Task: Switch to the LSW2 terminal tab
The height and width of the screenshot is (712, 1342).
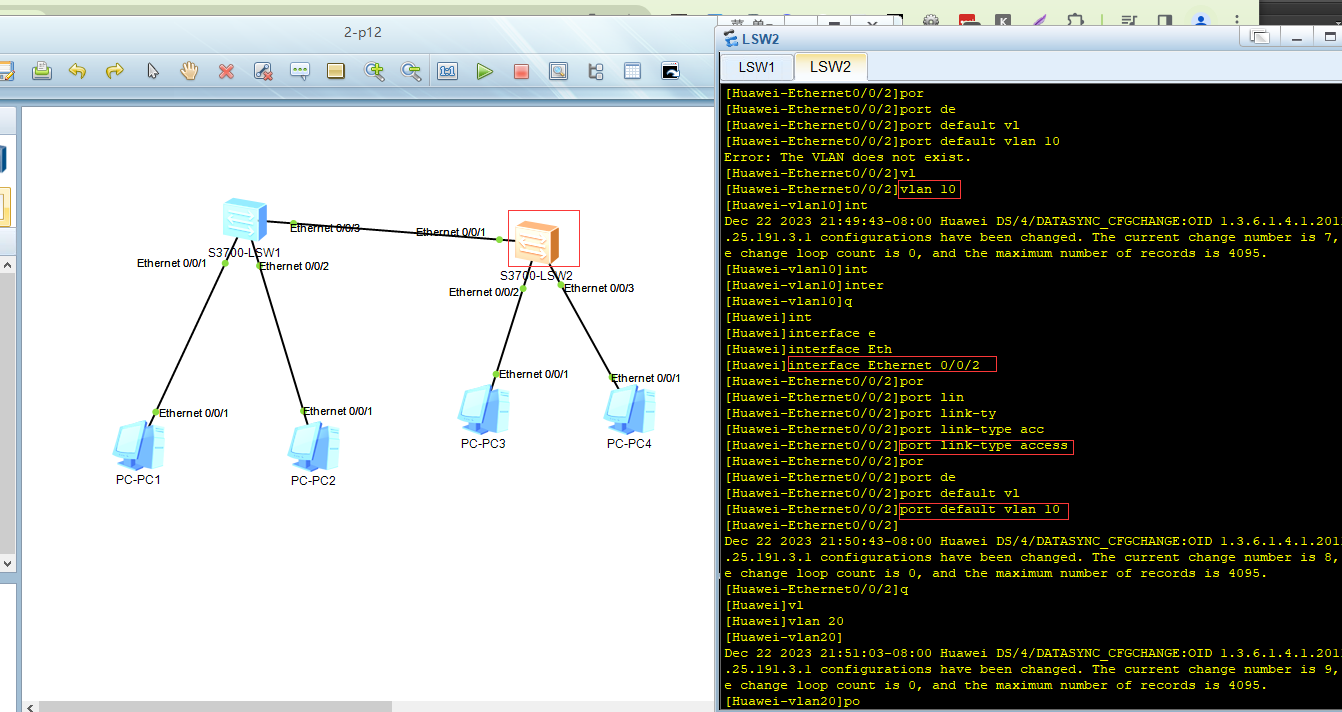Action: click(x=830, y=67)
